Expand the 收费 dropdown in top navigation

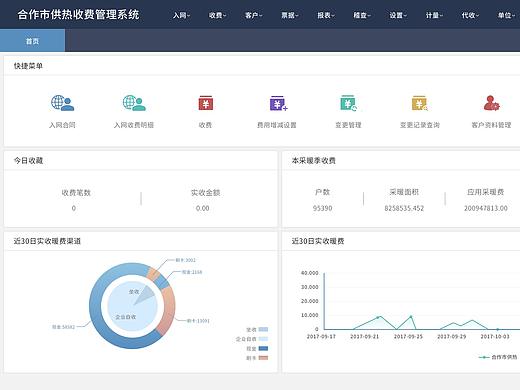click(217, 15)
